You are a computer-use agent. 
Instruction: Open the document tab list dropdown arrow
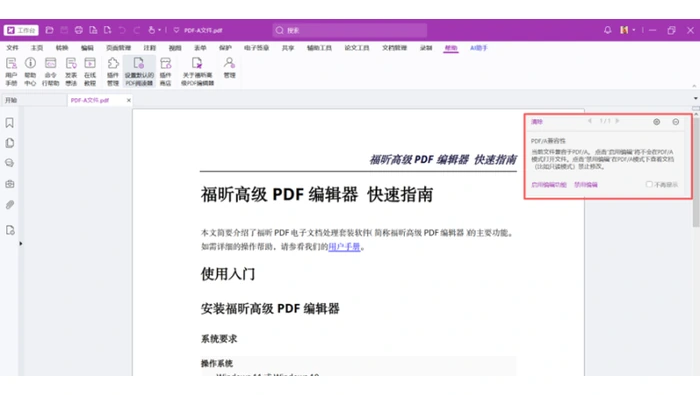[696, 98]
